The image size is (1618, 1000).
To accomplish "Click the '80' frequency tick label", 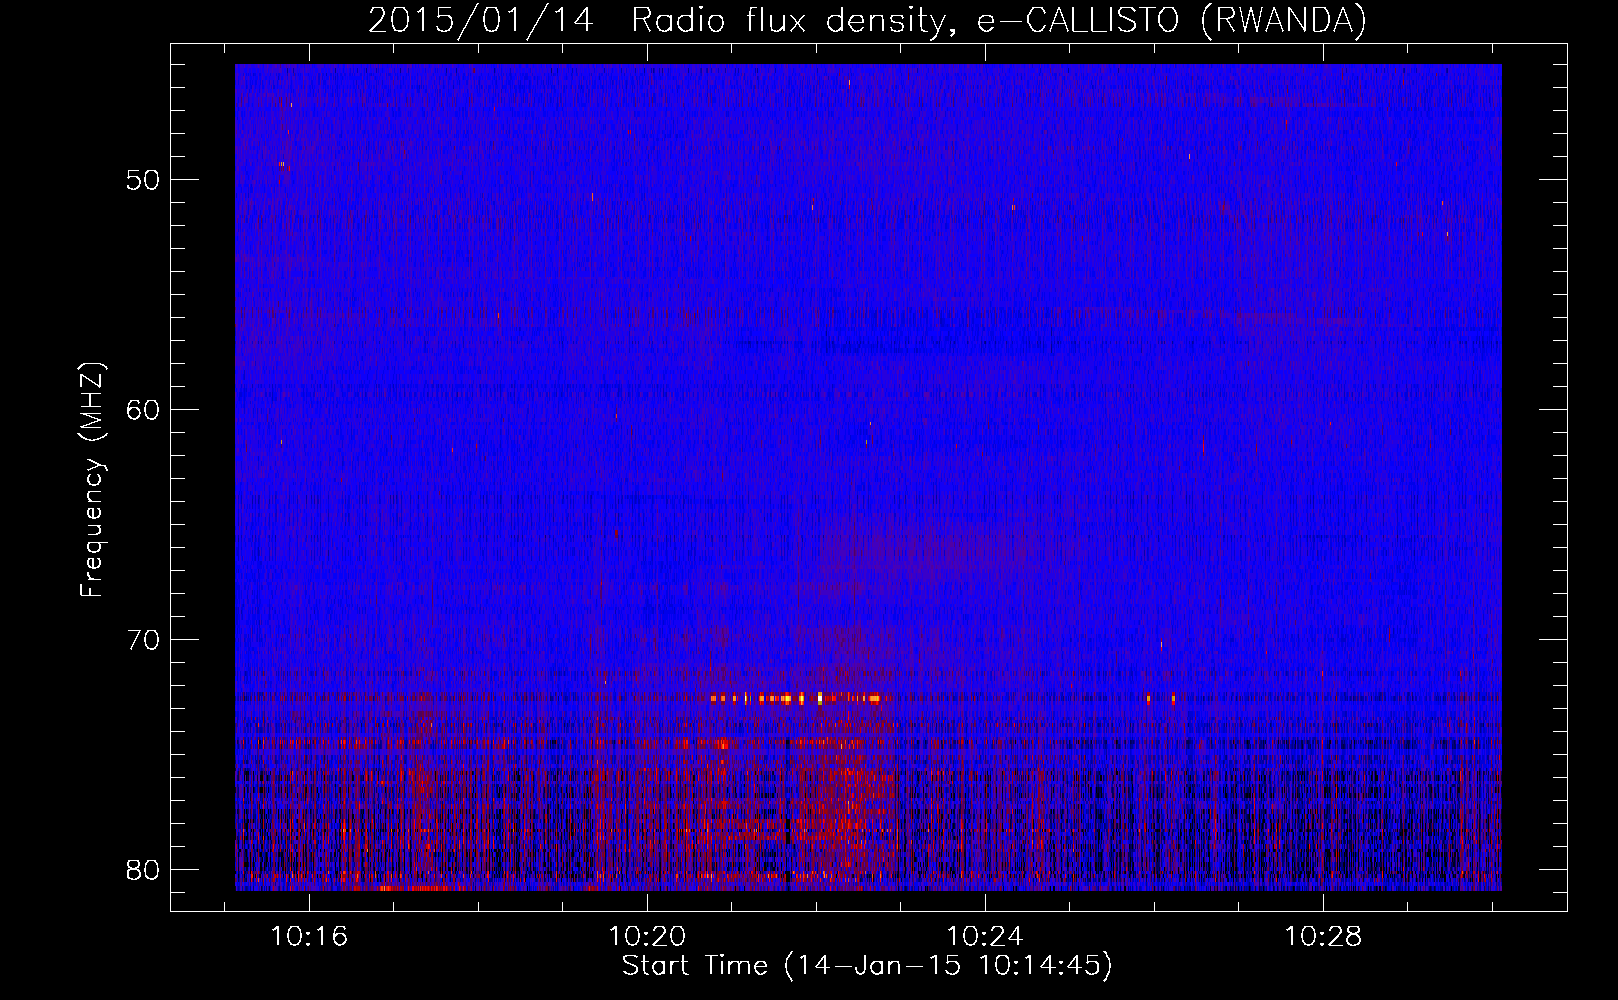I will [143, 869].
